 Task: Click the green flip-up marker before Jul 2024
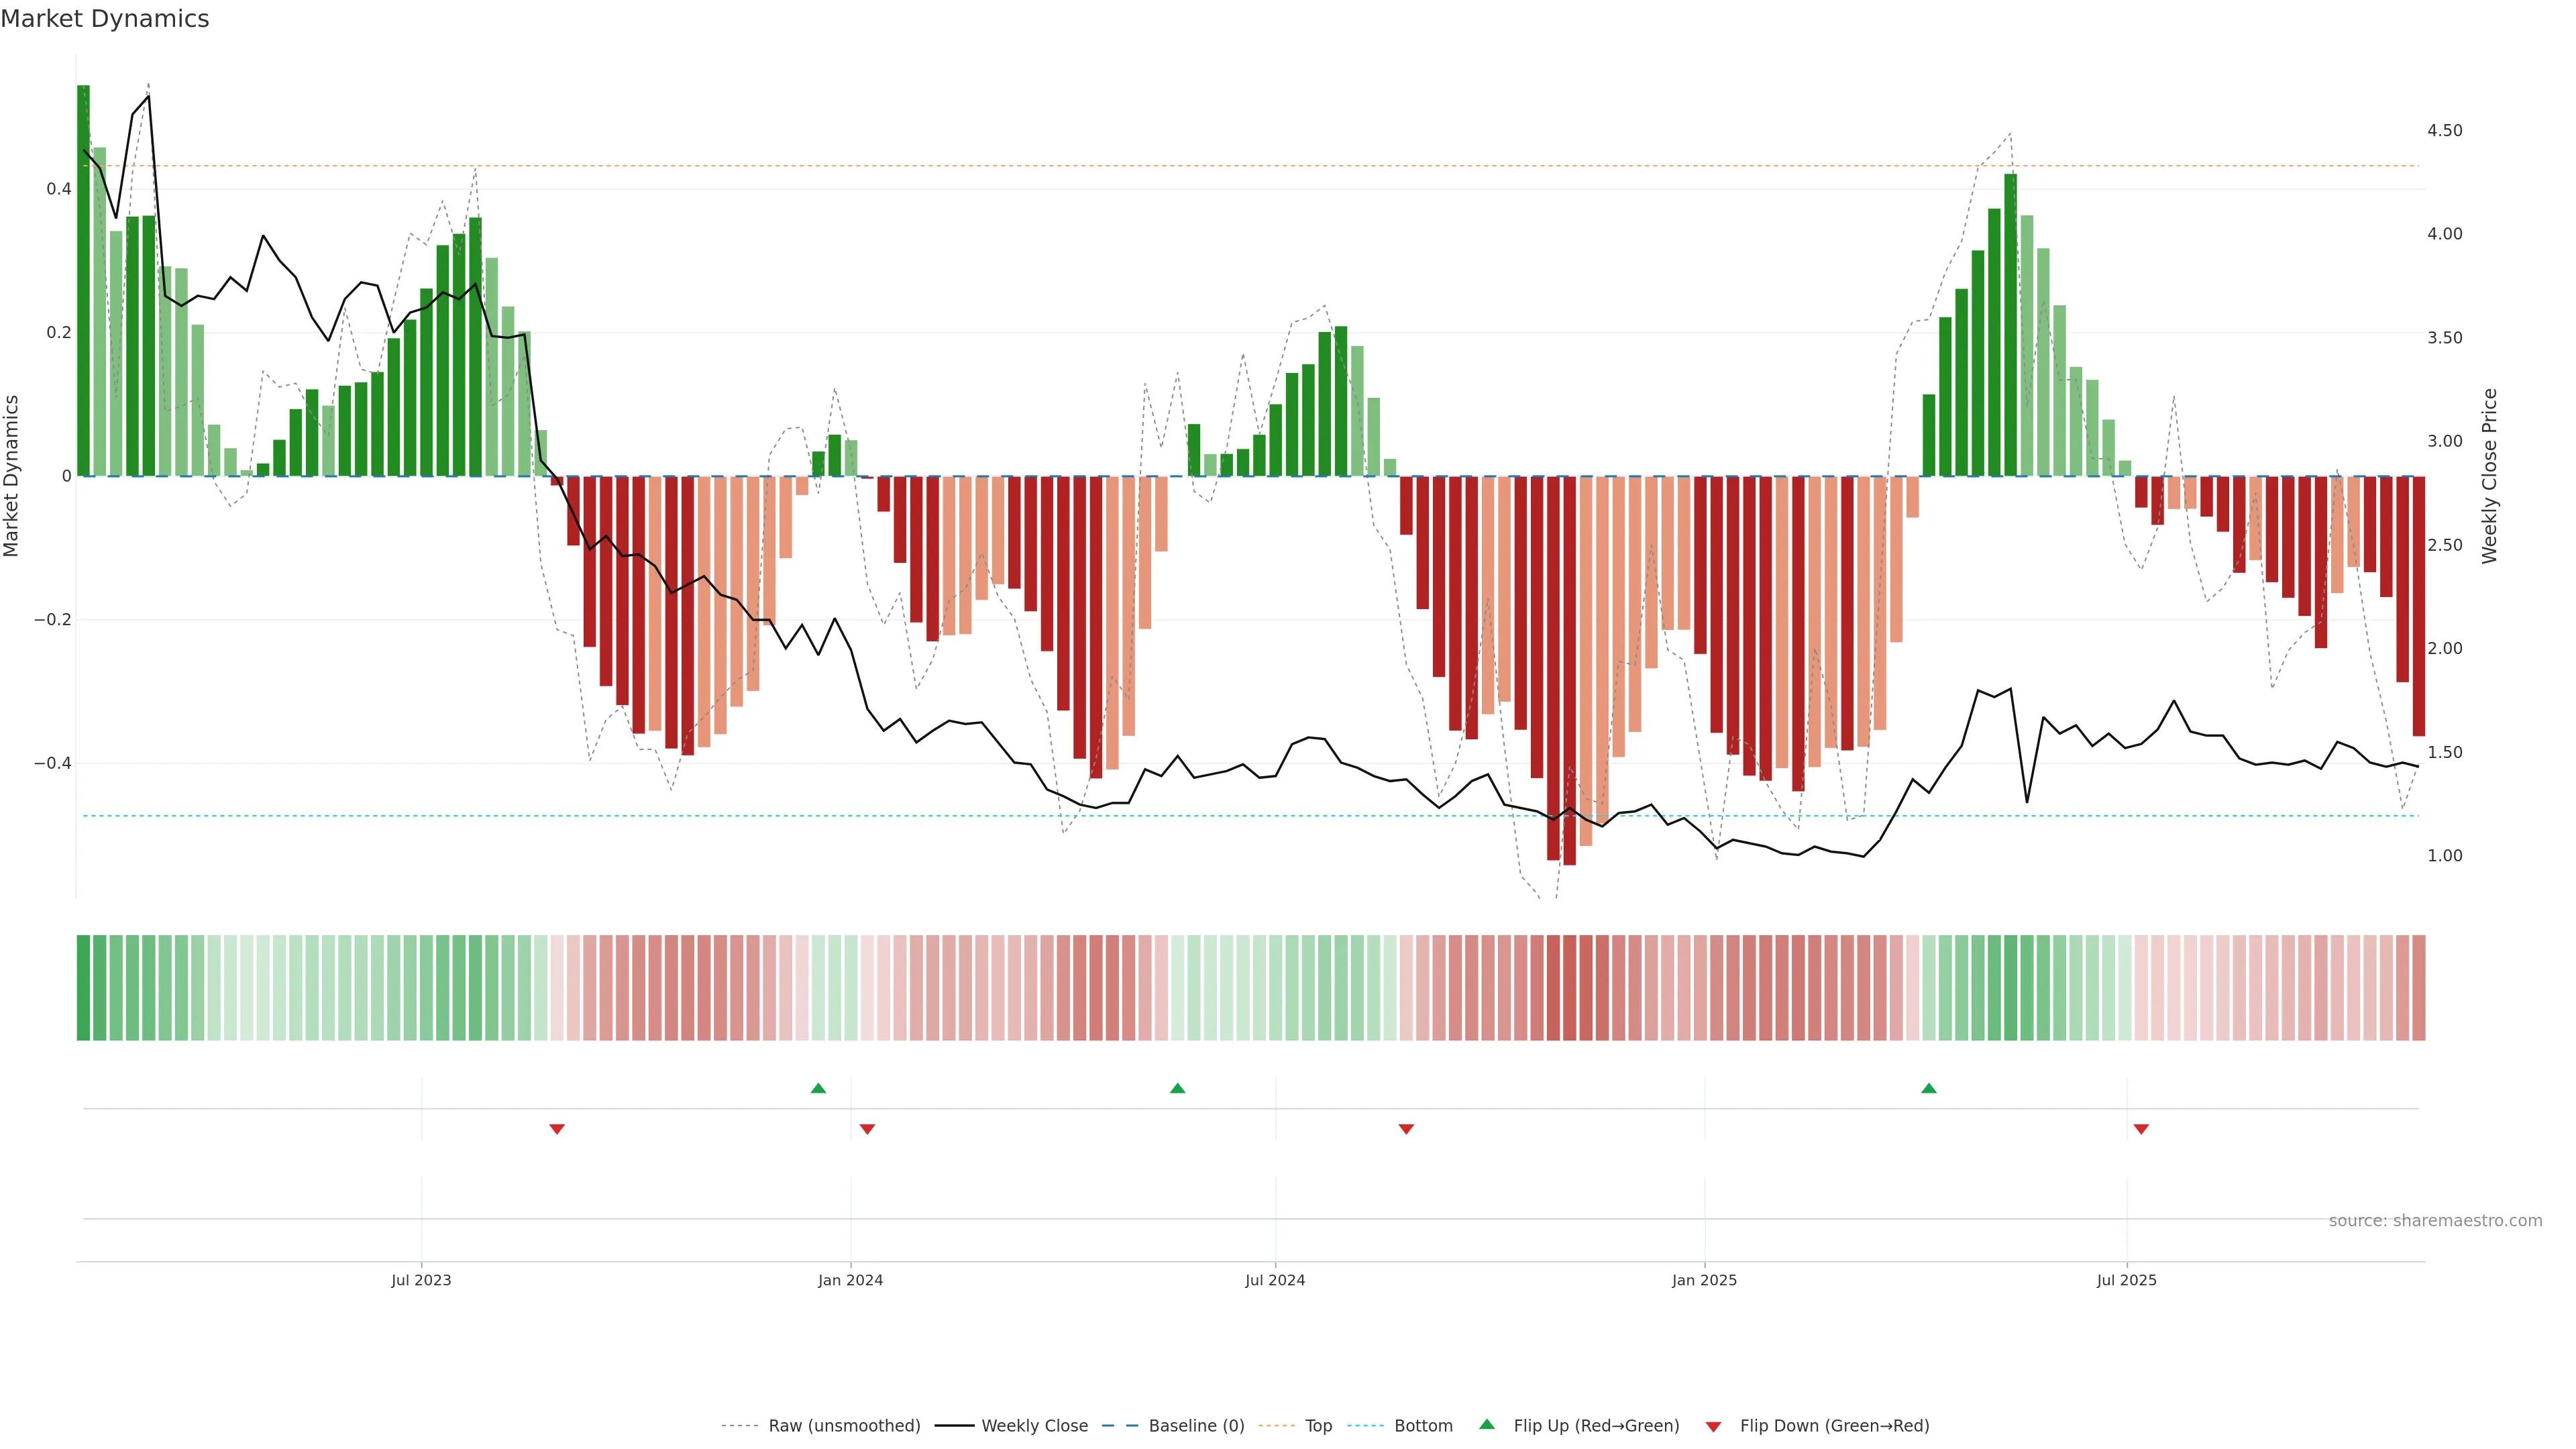coord(1177,1088)
